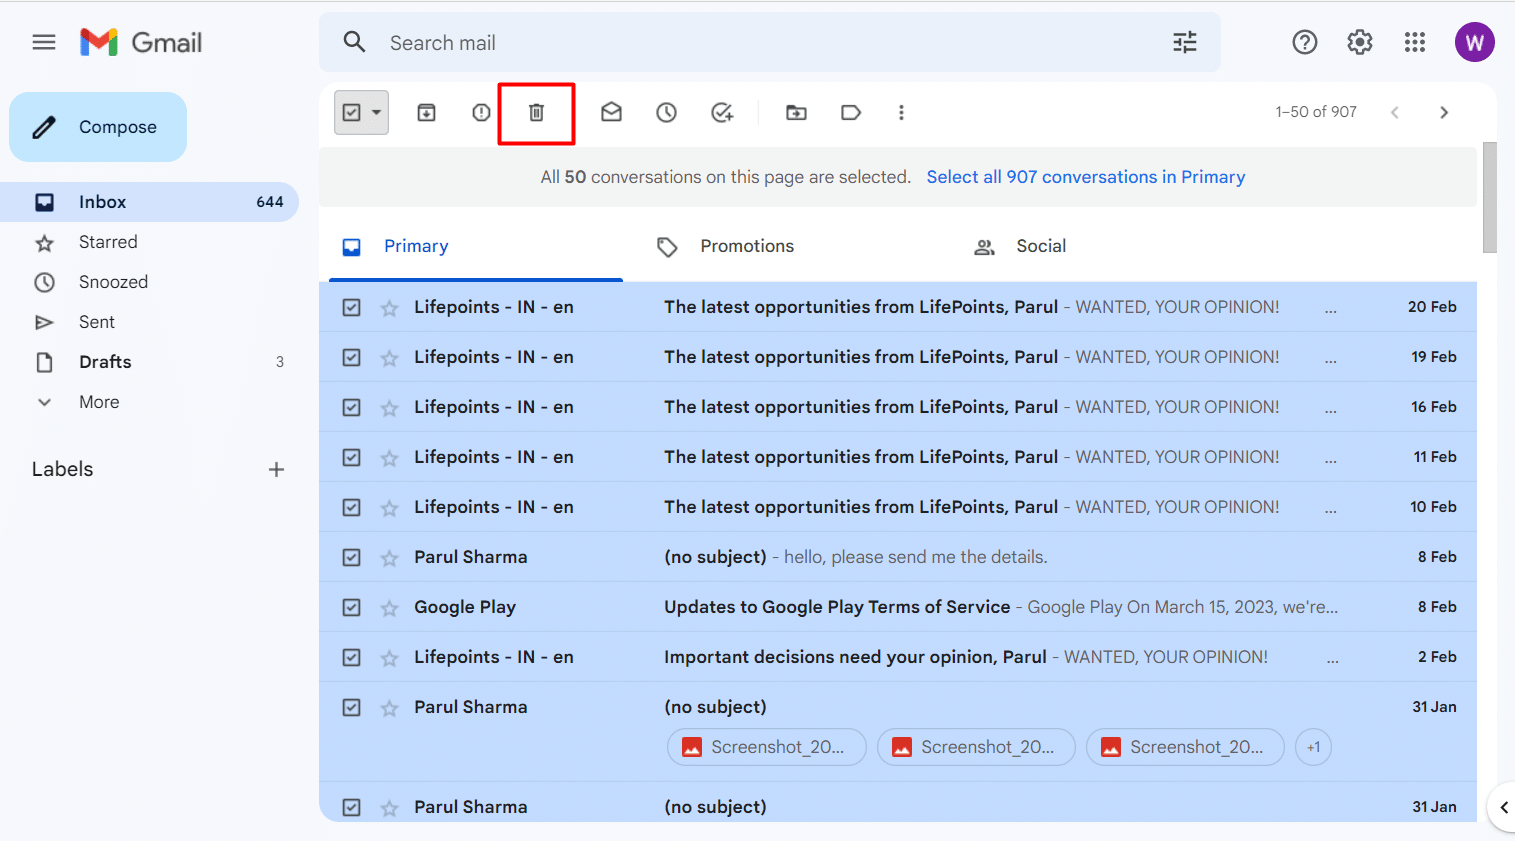
Task: Click the inbox vertical scrollbar
Action: [1490, 197]
